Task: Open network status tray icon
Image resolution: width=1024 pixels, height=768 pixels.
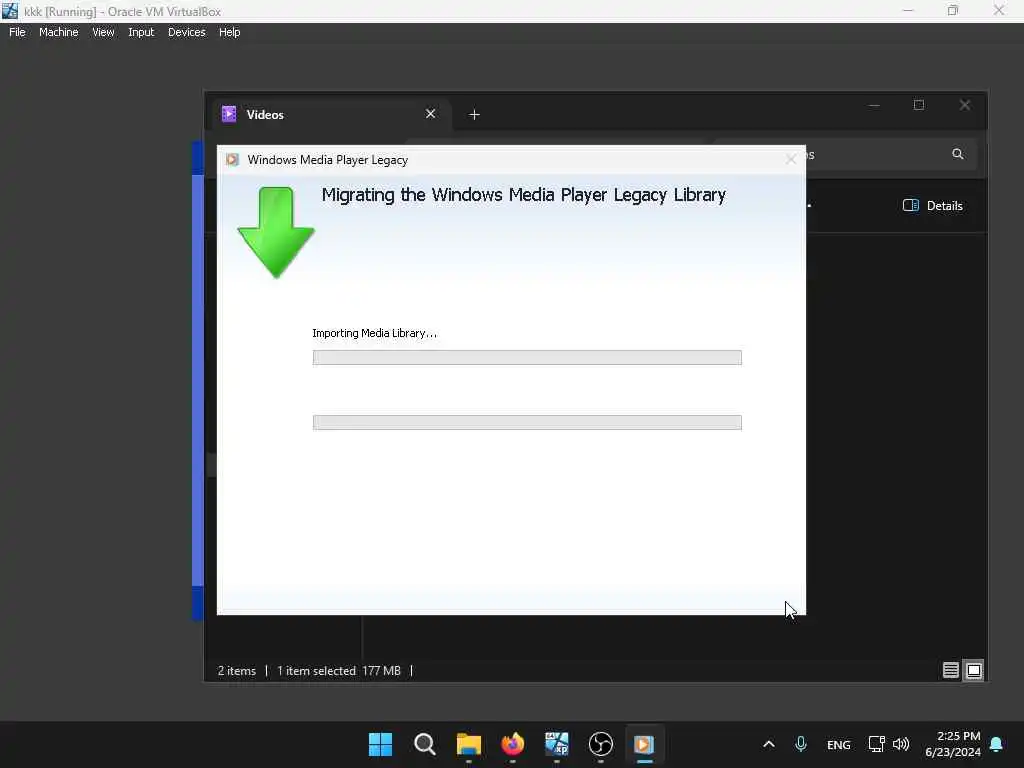Action: 876,744
